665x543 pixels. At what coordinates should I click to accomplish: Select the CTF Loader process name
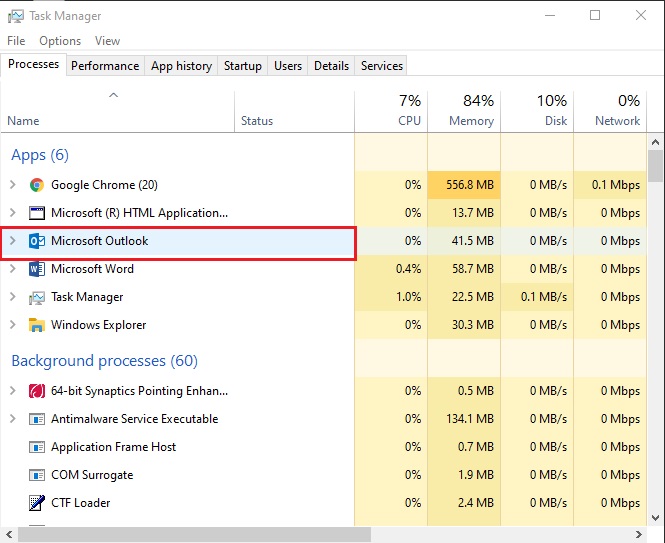click(x=81, y=503)
